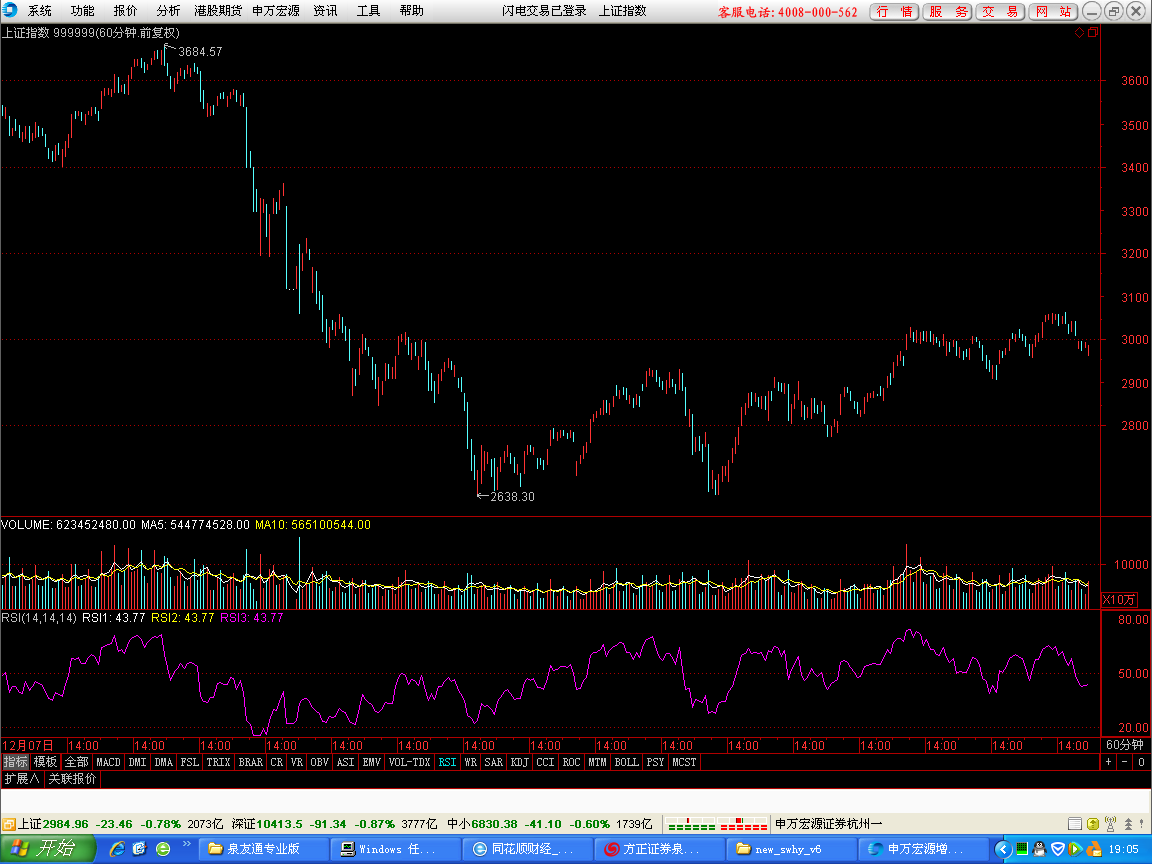Open the Windows 开始 start button
Image resolution: width=1152 pixels, height=864 pixels.
click(x=48, y=849)
